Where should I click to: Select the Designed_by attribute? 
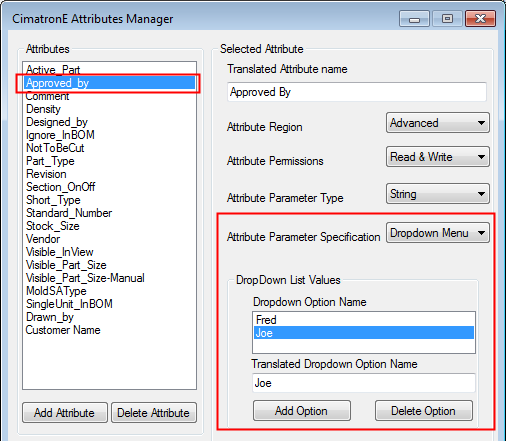(x=57, y=122)
